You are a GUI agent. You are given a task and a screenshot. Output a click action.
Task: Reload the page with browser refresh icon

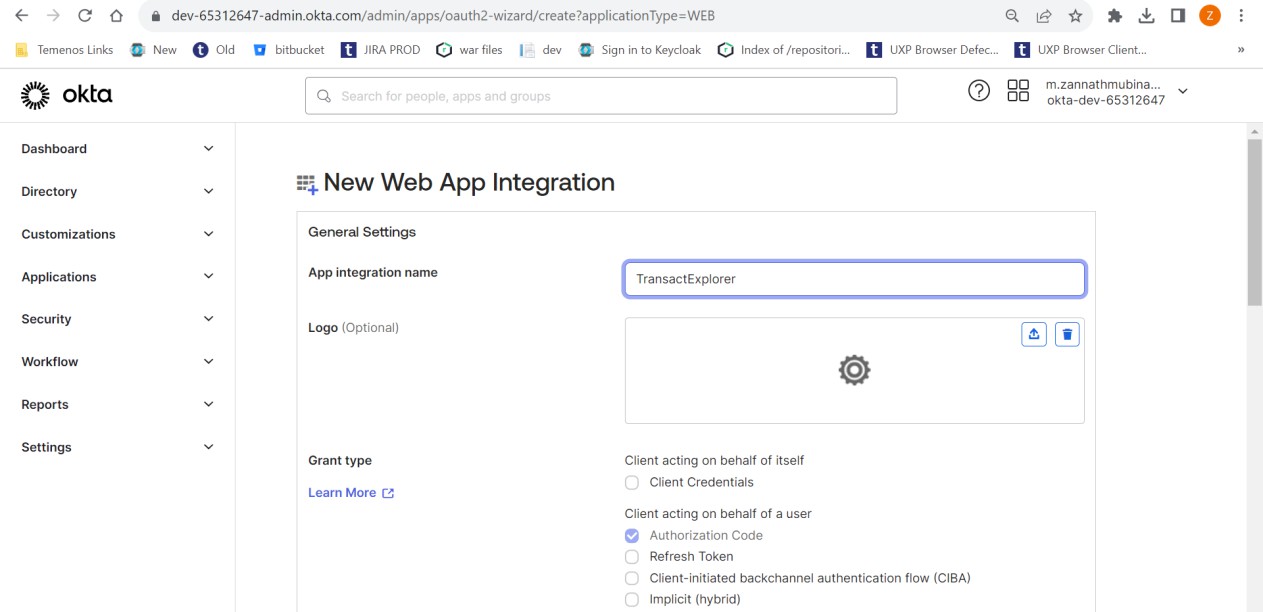[x=85, y=16]
